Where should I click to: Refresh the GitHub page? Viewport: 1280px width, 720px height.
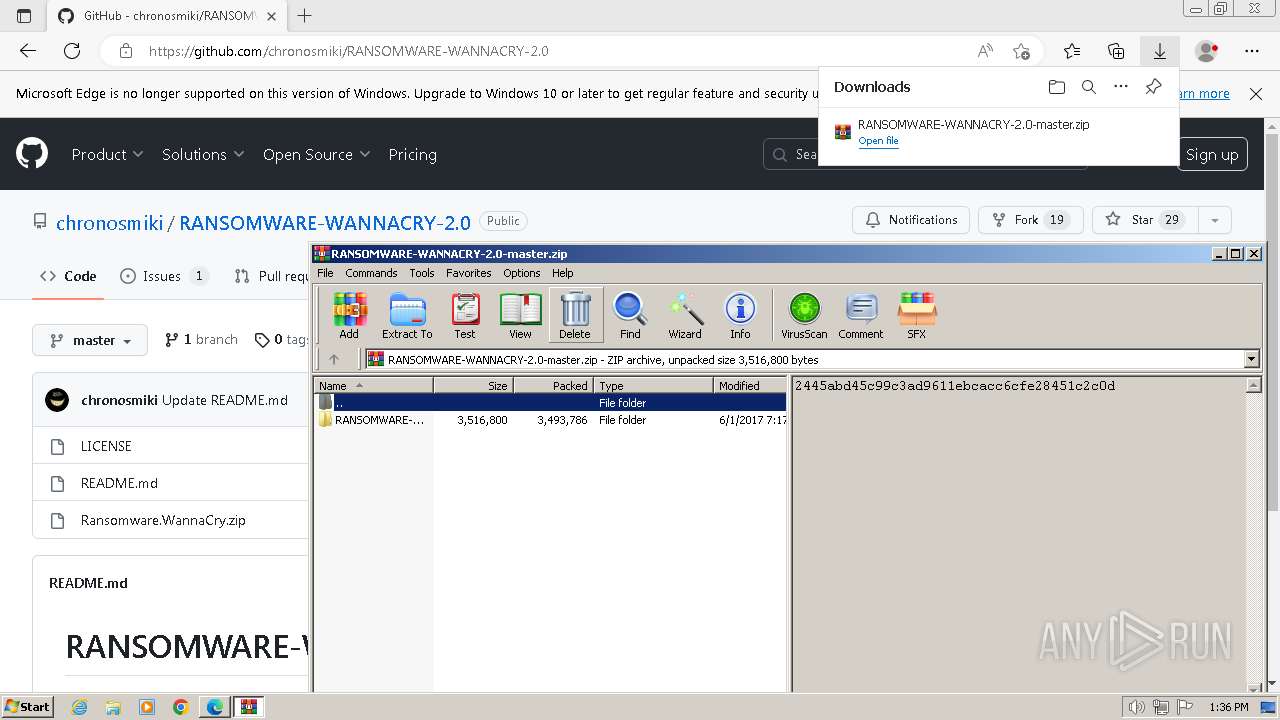pyautogui.click(x=72, y=51)
